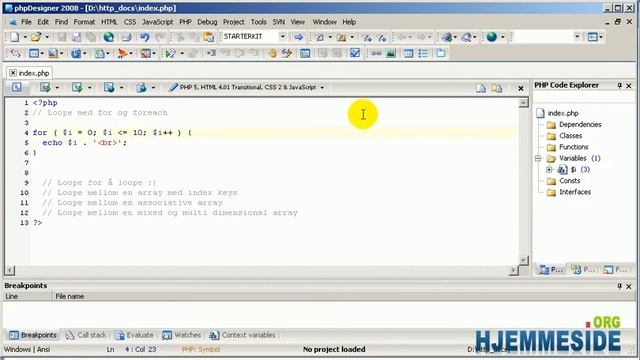Select the Breakpoints bottom tab
640x360 pixels.
tap(33, 335)
